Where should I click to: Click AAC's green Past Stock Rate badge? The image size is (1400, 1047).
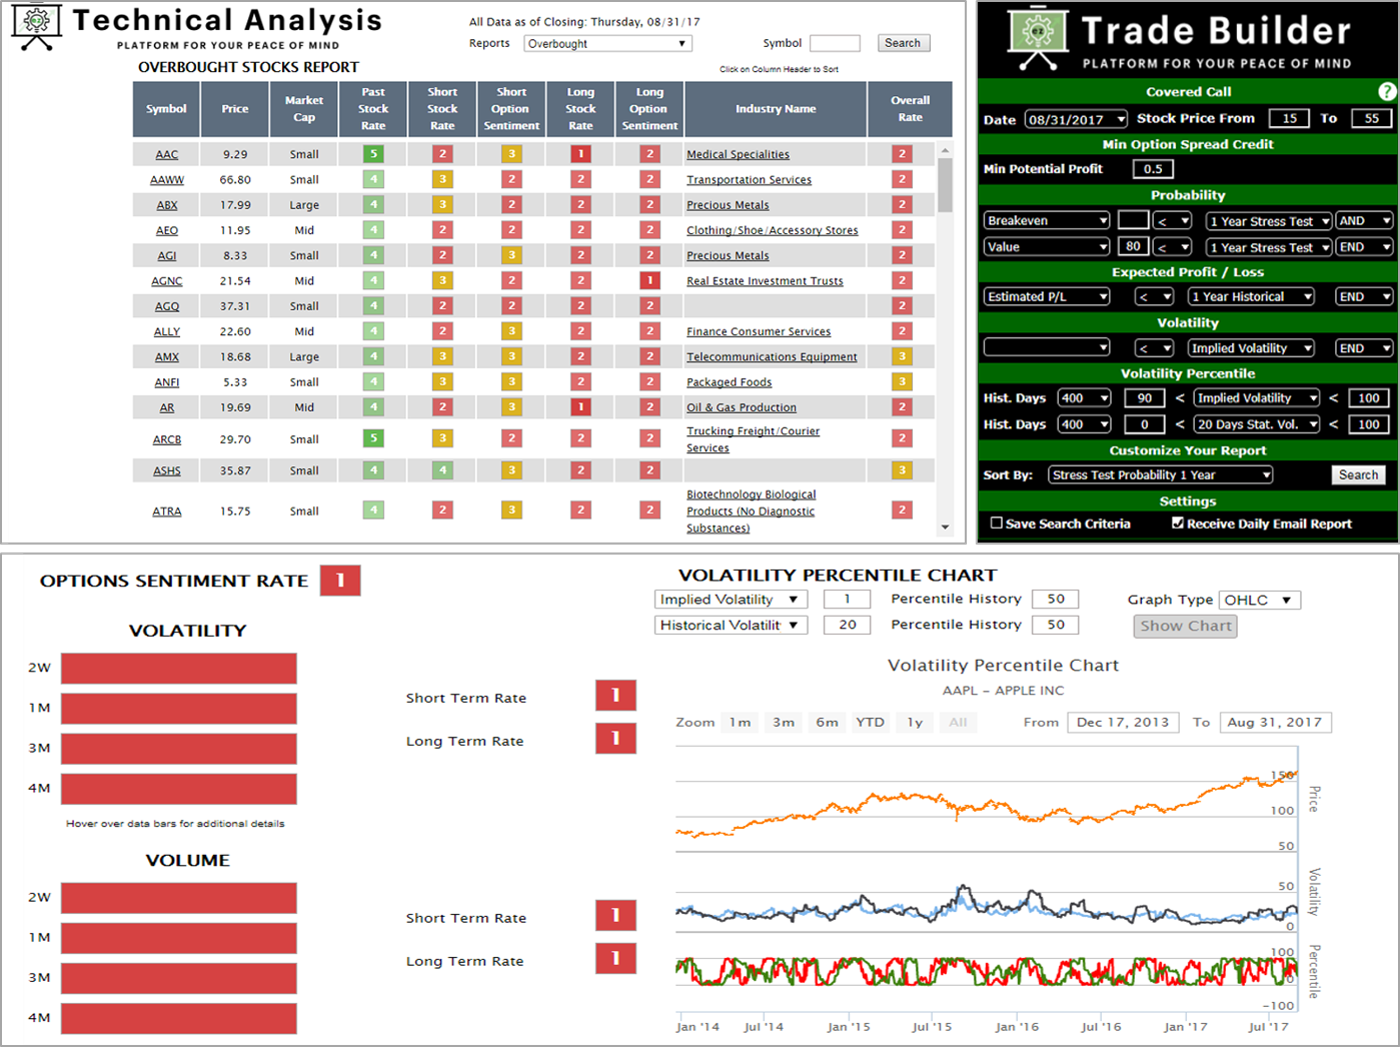(373, 154)
